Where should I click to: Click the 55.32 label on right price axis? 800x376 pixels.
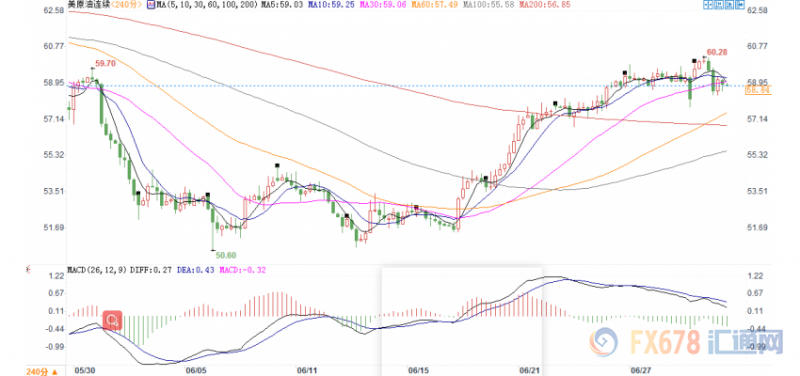756,155
